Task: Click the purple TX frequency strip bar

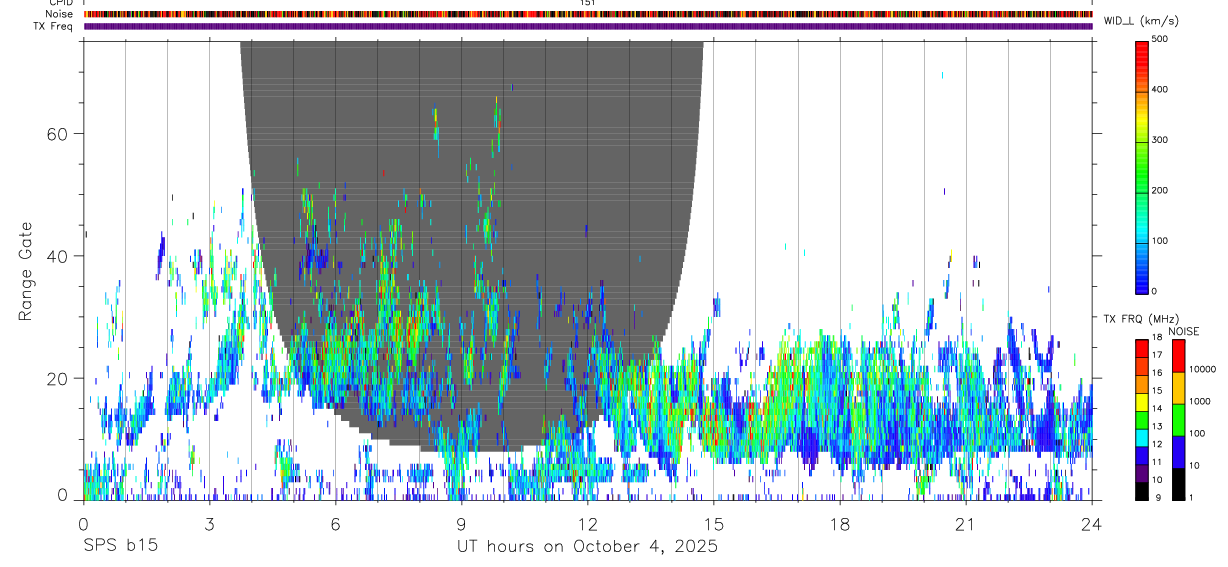Action: pos(588,26)
